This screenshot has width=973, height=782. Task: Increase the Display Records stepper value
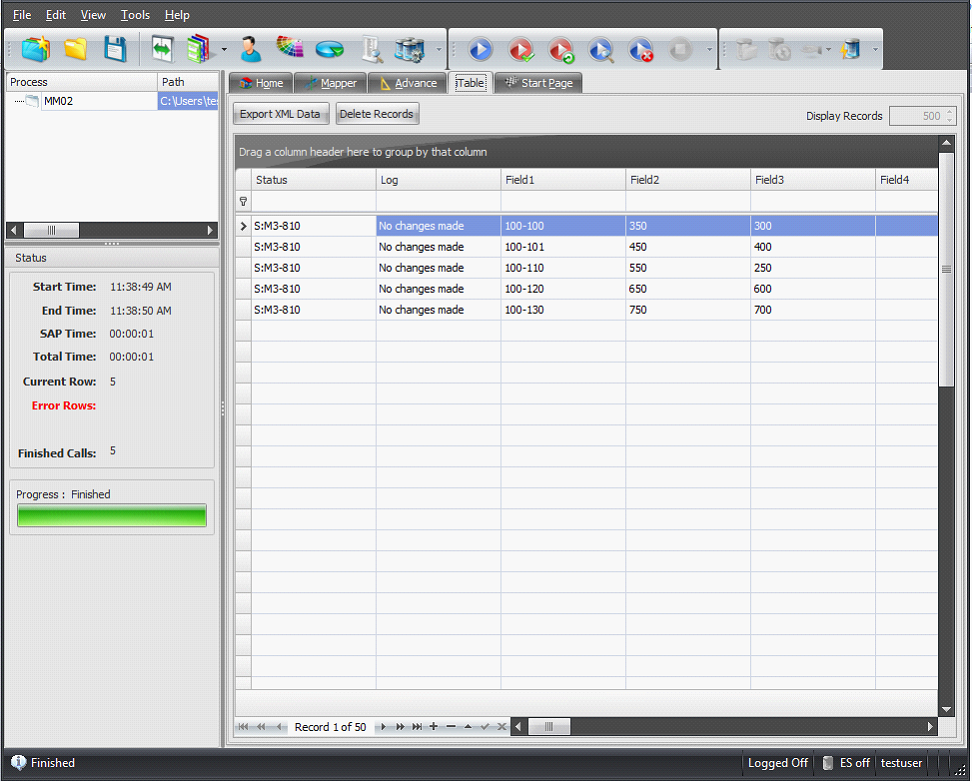click(x=950, y=112)
